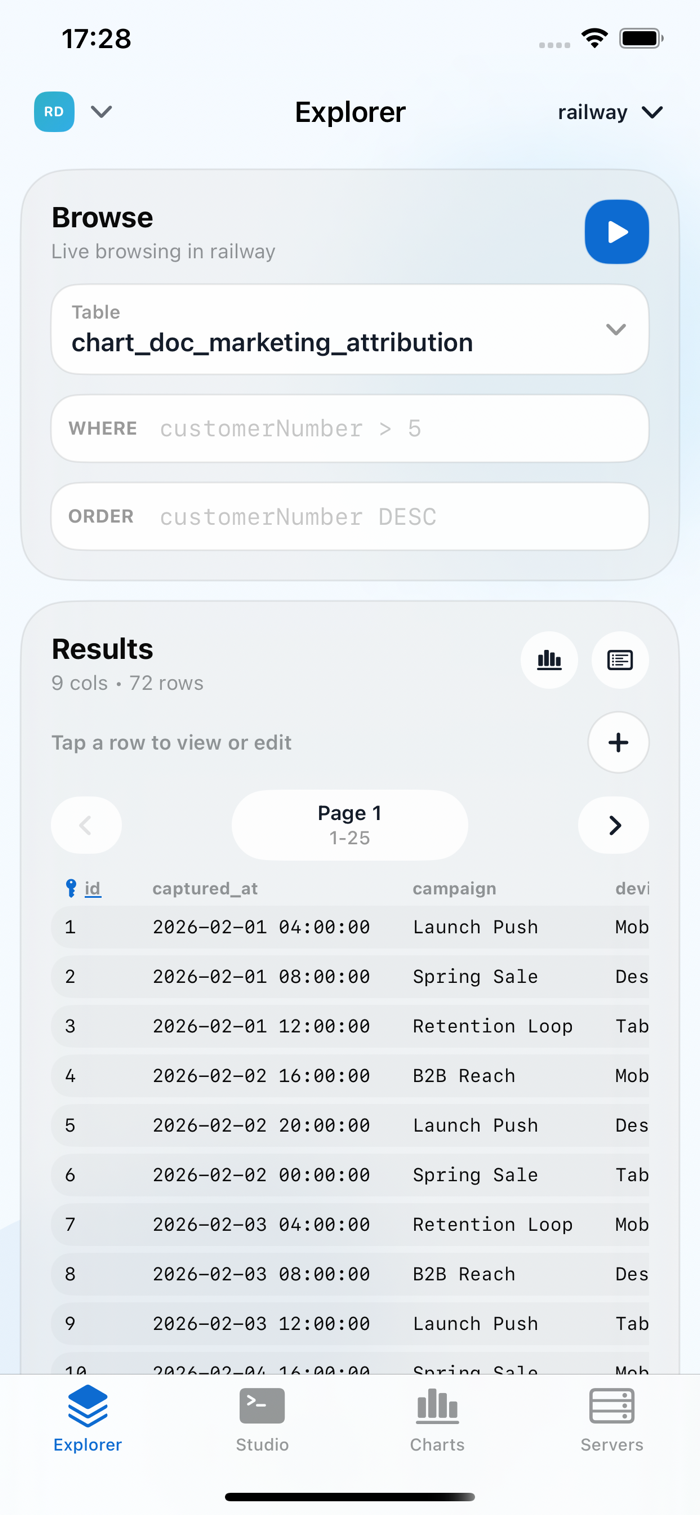Run the browse query with play button
The width and height of the screenshot is (700, 1515).
pyautogui.click(x=617, y=232)
